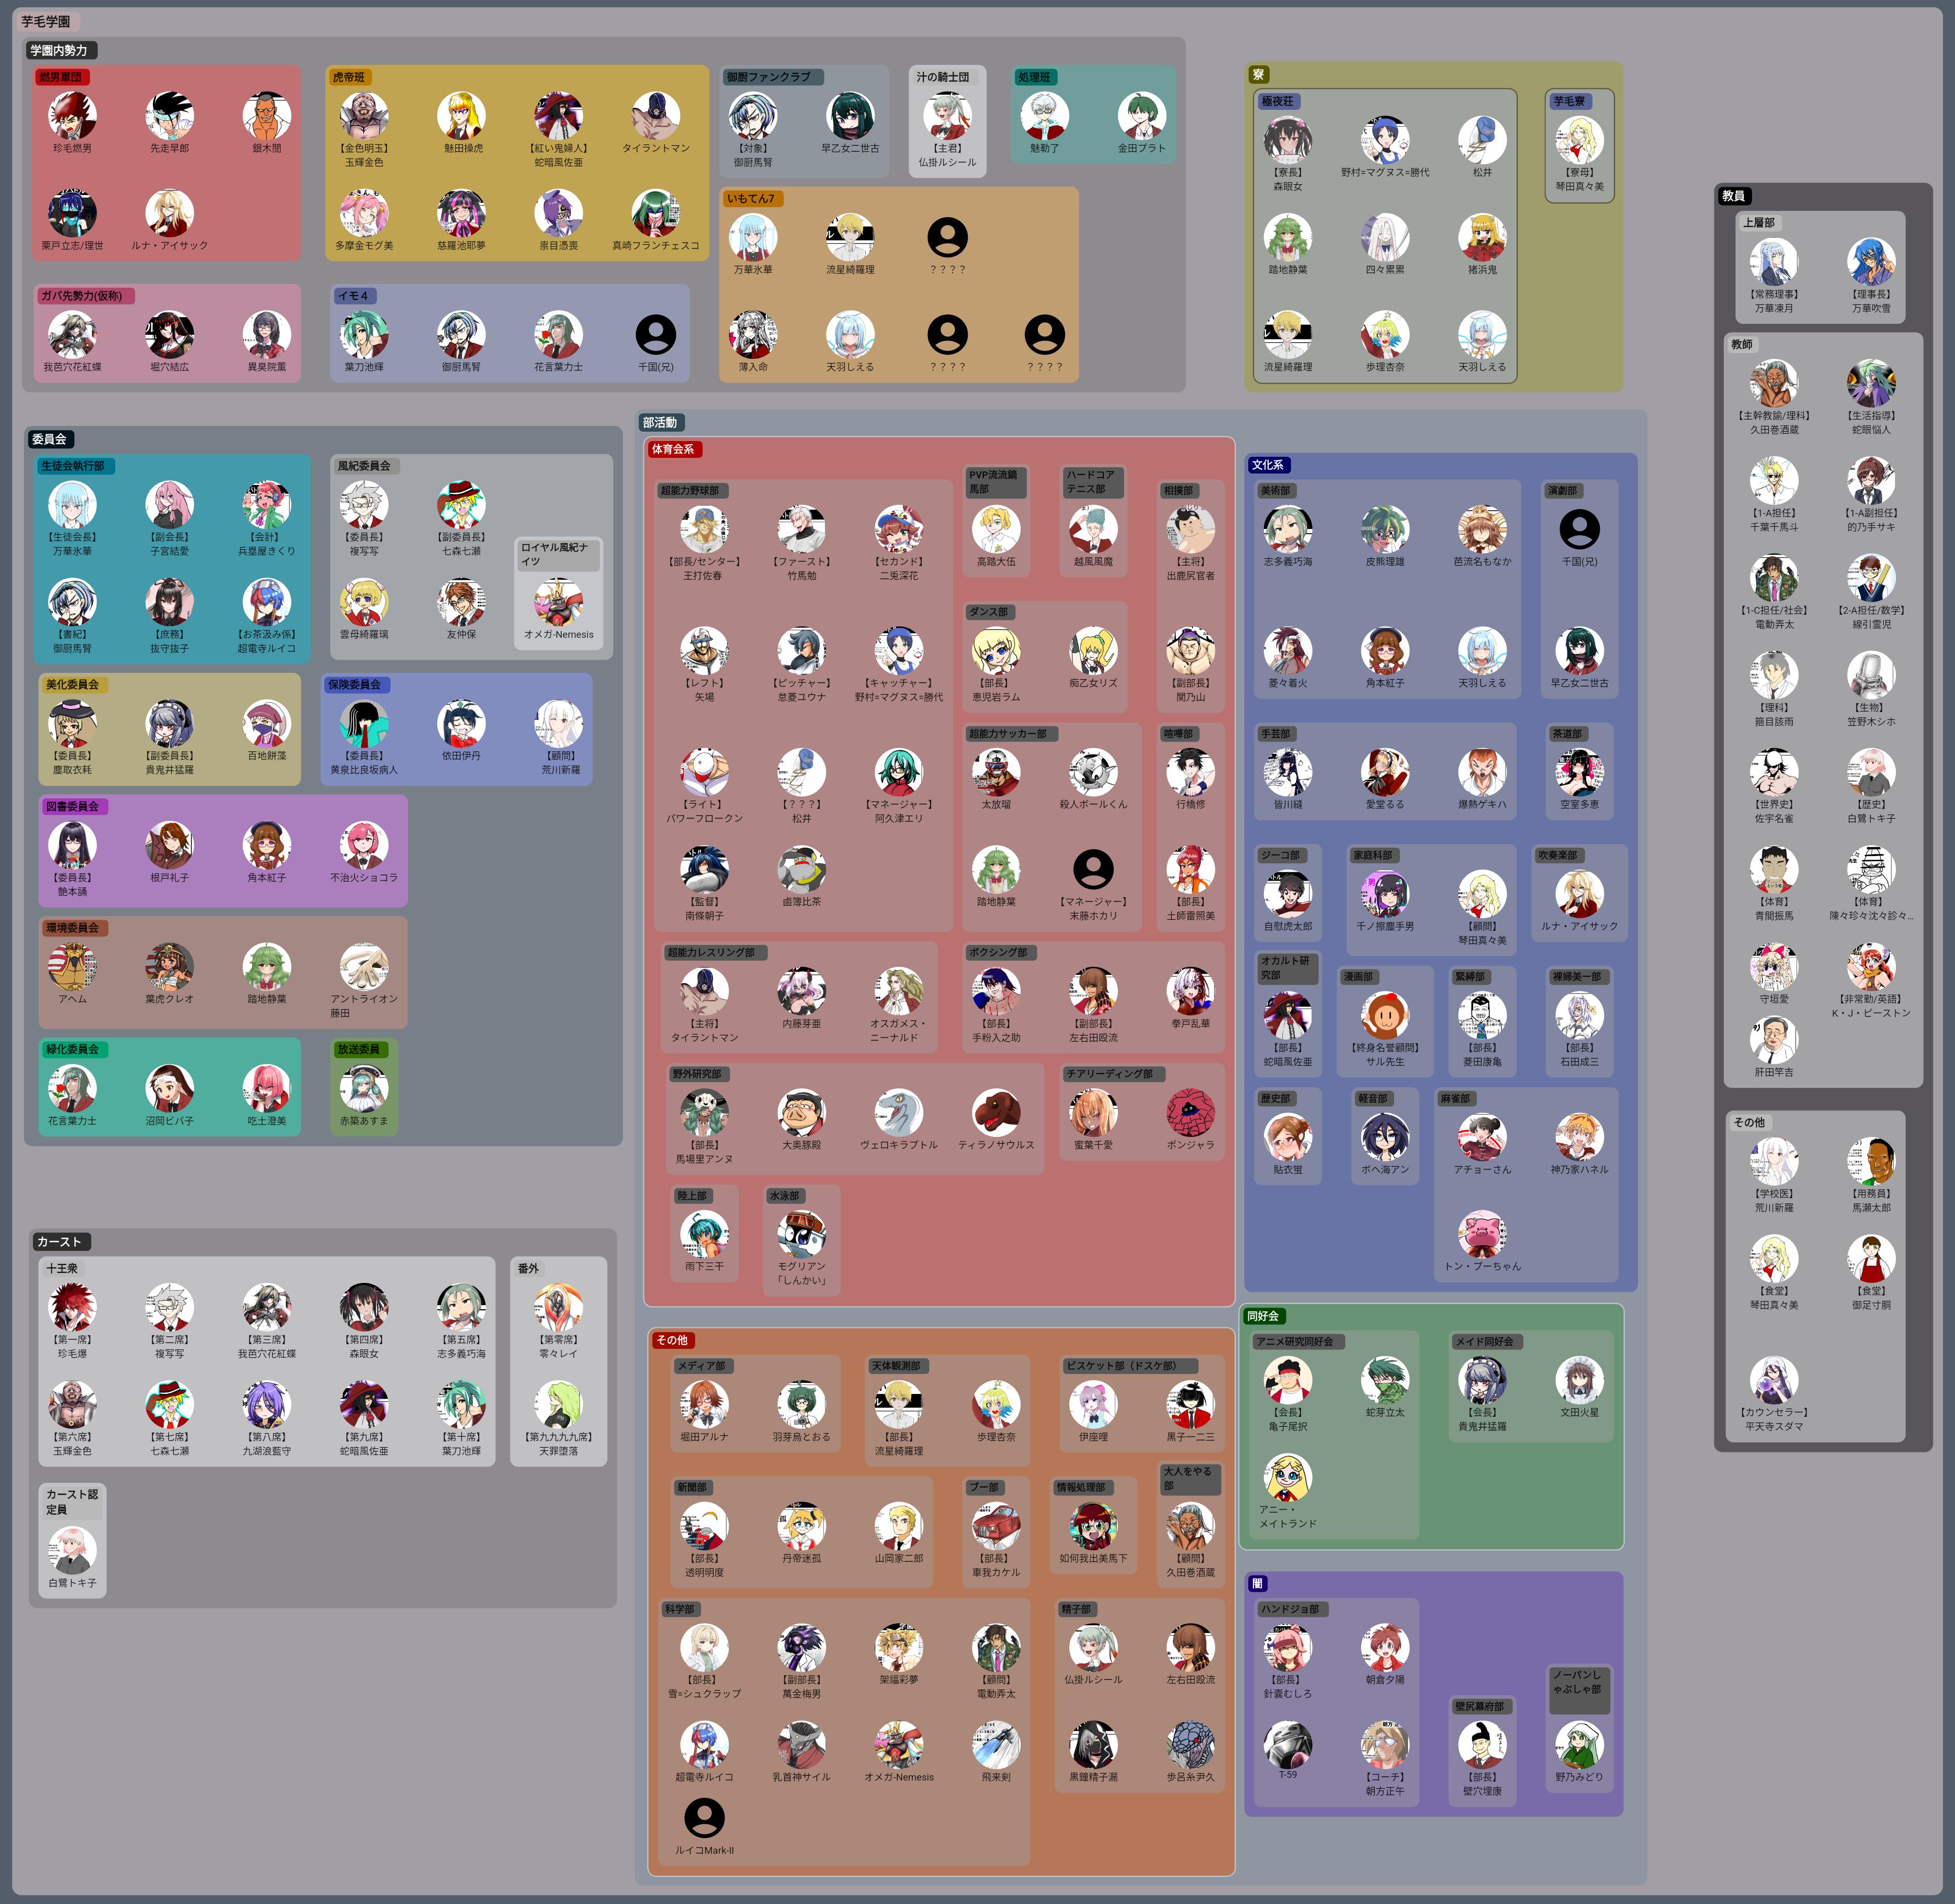Click the 十王衆 group label
The image size is (1955, 1904).
click(x=62, y=1268)
